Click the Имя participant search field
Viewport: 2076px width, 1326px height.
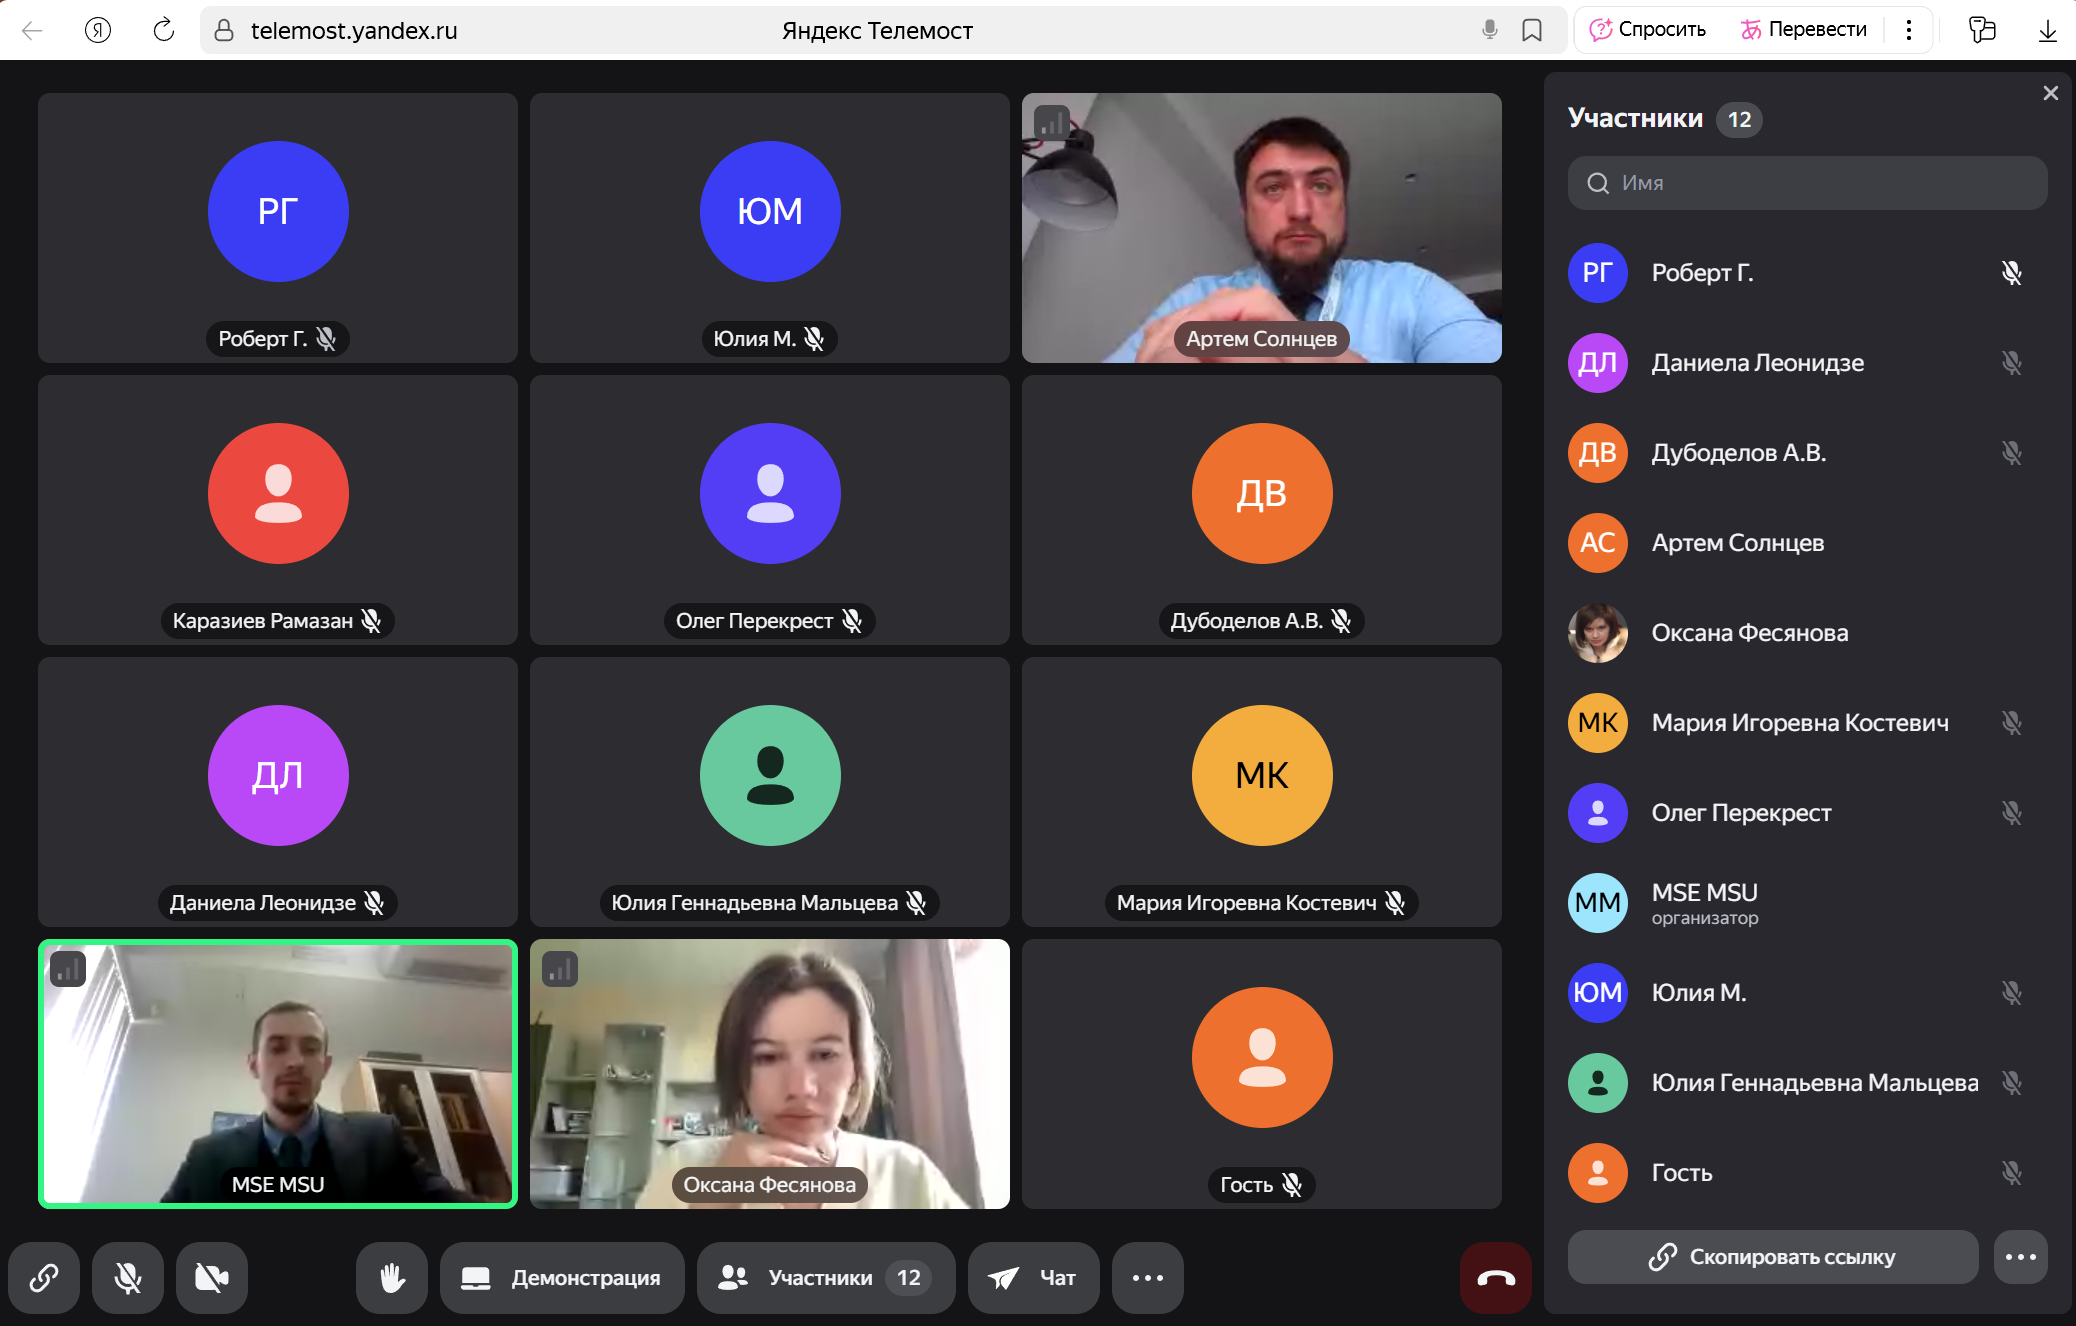[x=1807, y=183]
